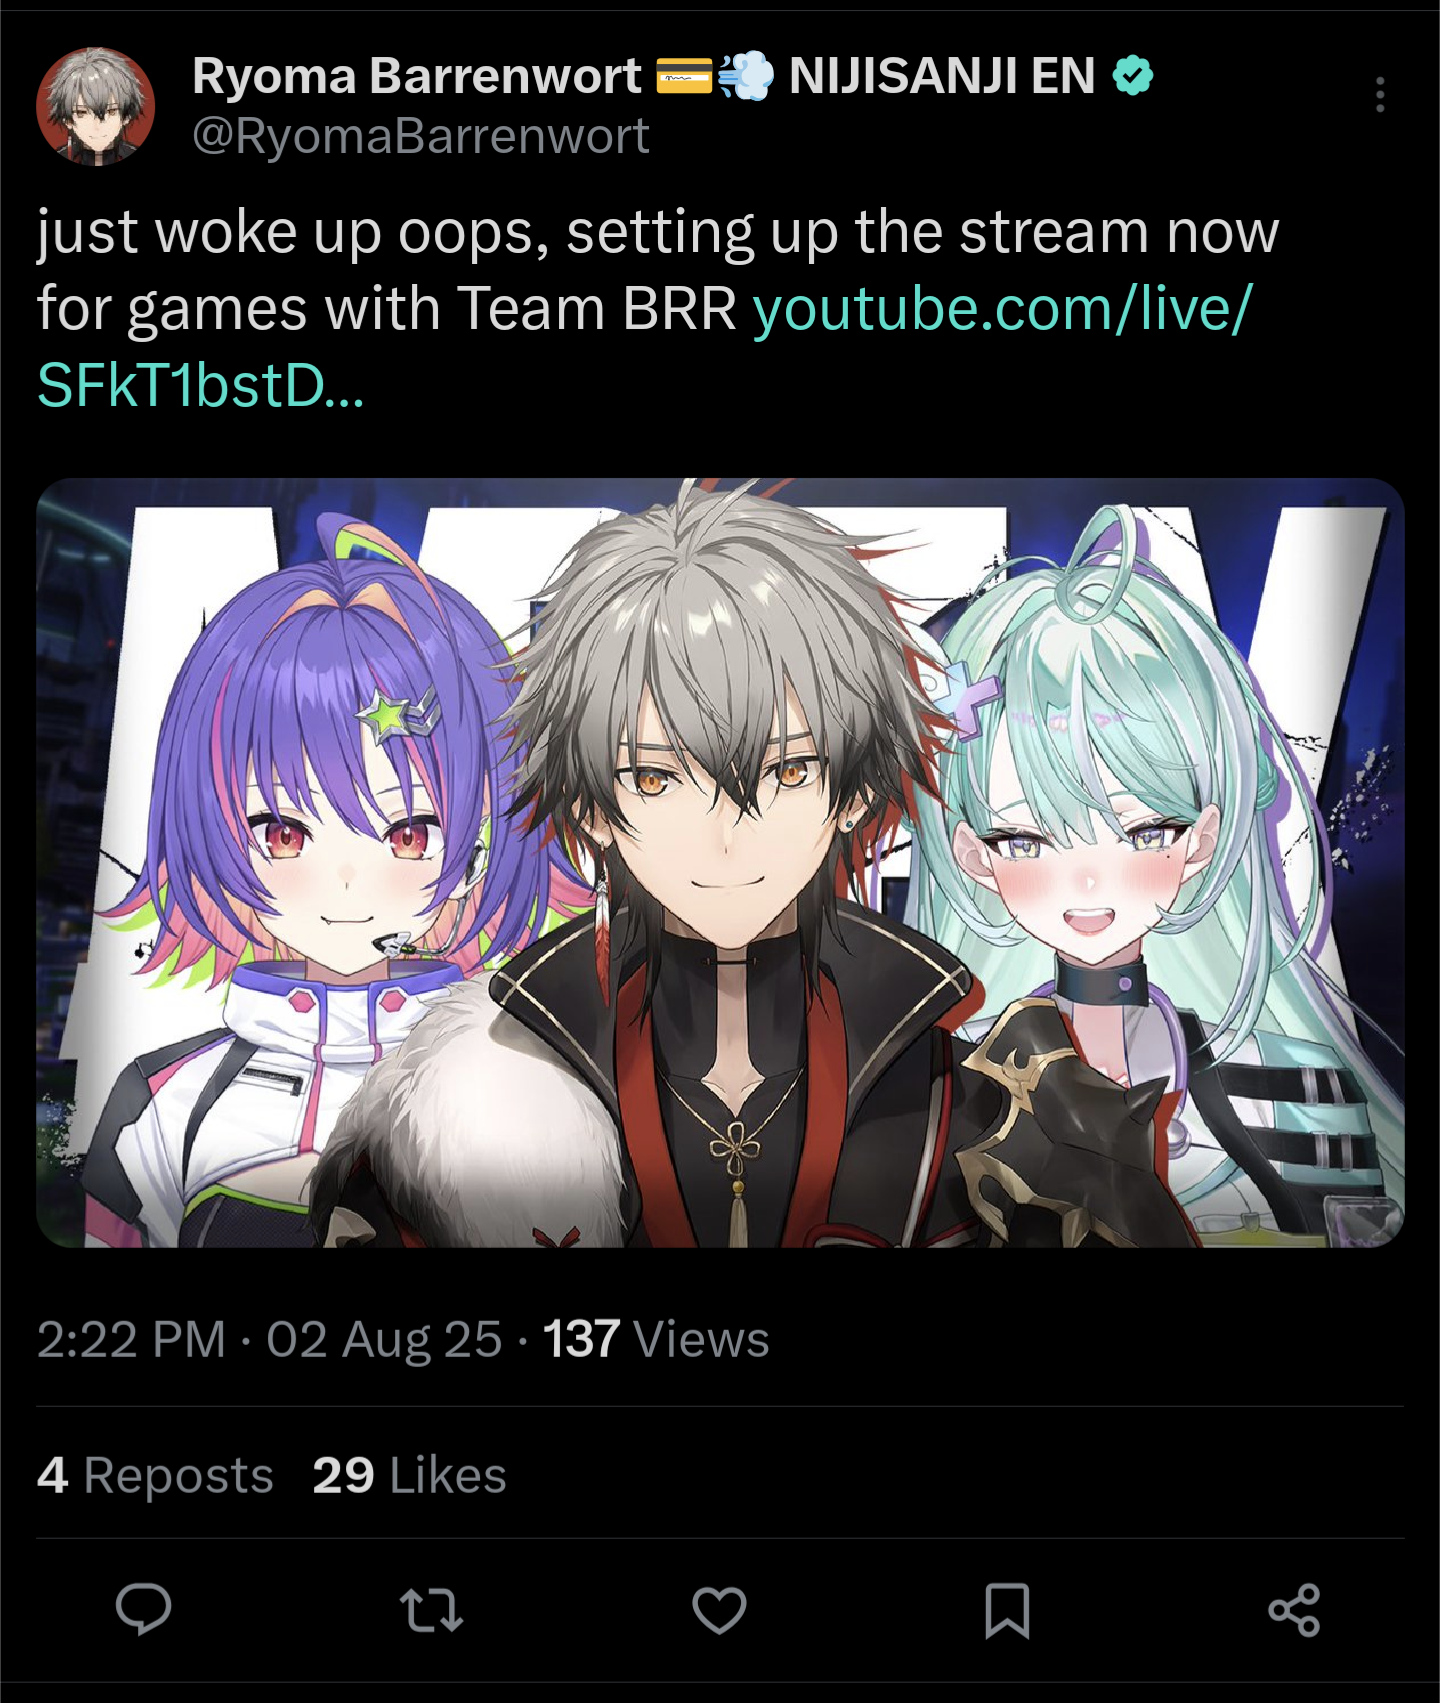Open the three-dot more options menu
The image size is (1440, 1703).
1380,95
